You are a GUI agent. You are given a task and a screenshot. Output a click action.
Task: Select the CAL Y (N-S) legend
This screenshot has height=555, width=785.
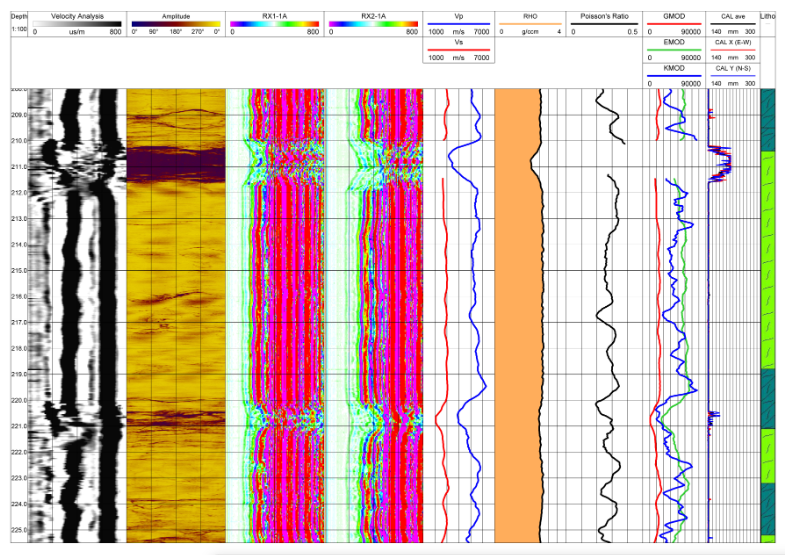pyautogui.click(x=731, y=68)
